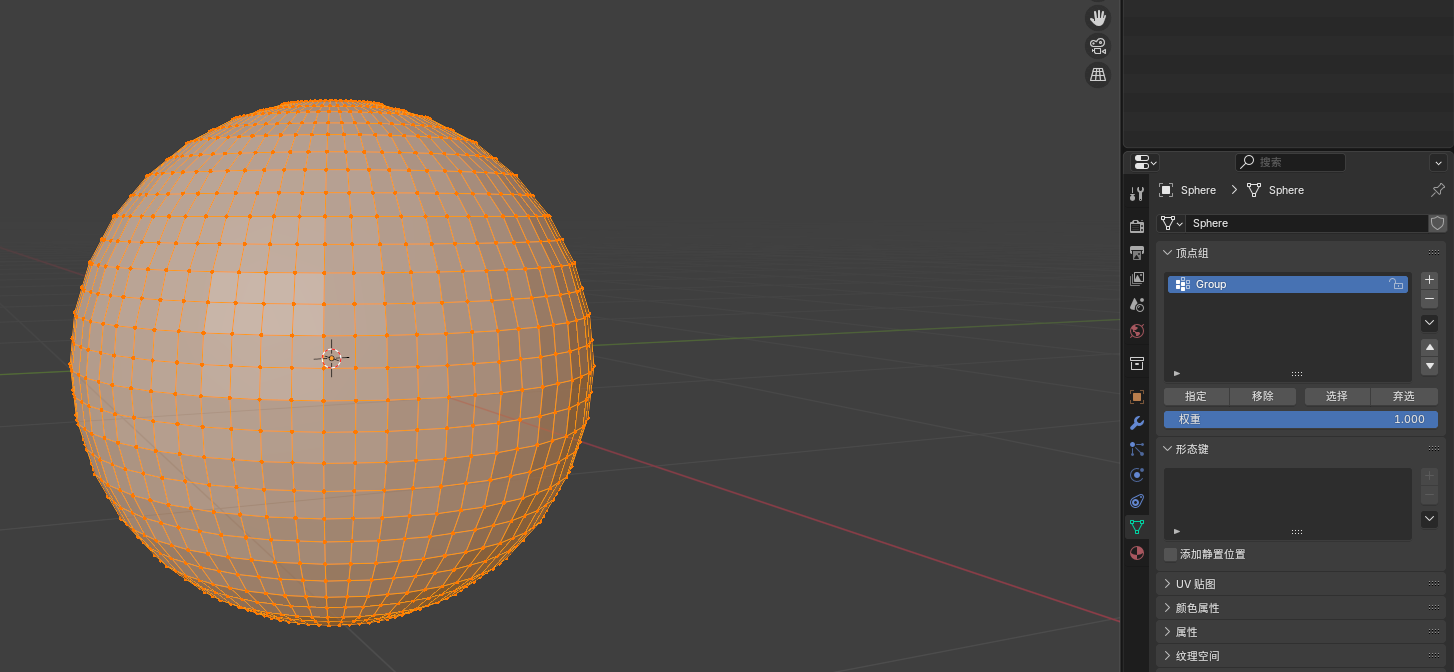The width and height of the screenshot is (1454, 672).
Task: Open the Modifiers wrench tab
Action: coord(1137,423)
